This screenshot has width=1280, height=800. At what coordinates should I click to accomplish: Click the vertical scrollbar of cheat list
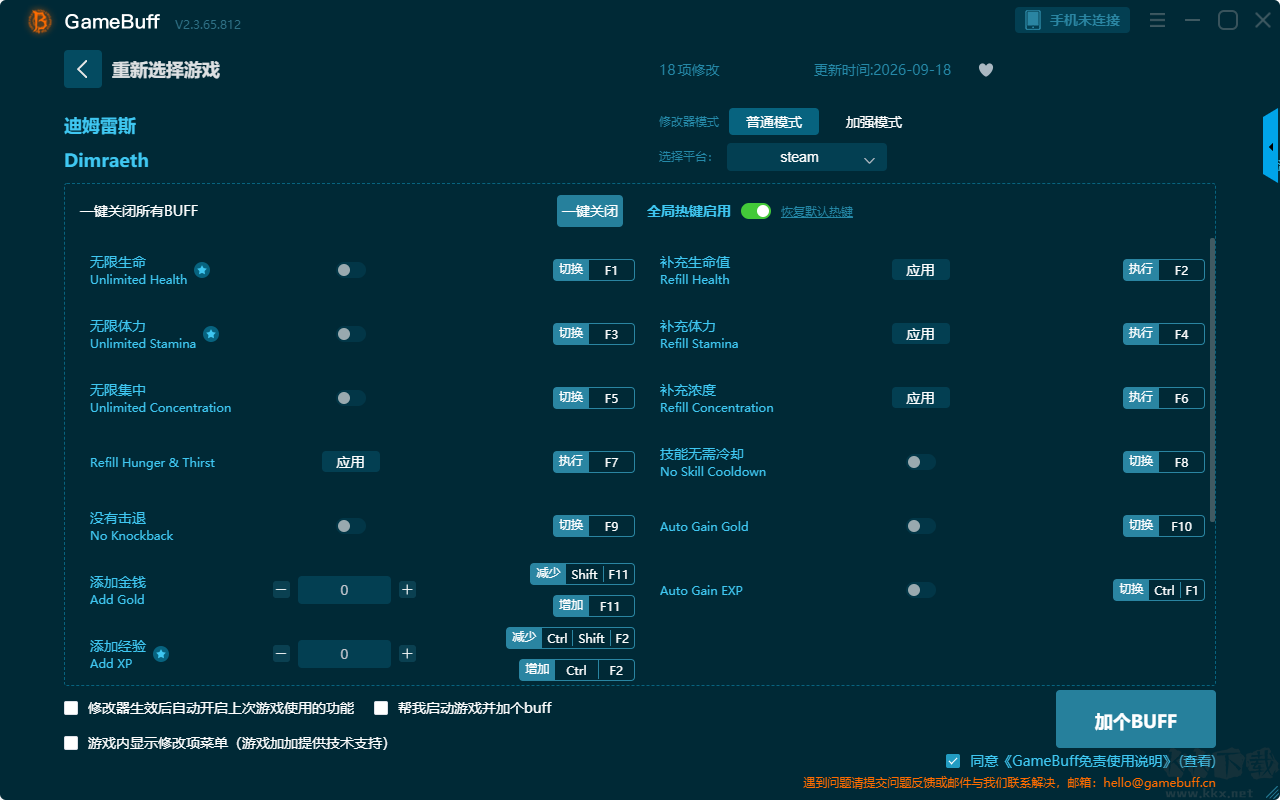(1213, 380)
